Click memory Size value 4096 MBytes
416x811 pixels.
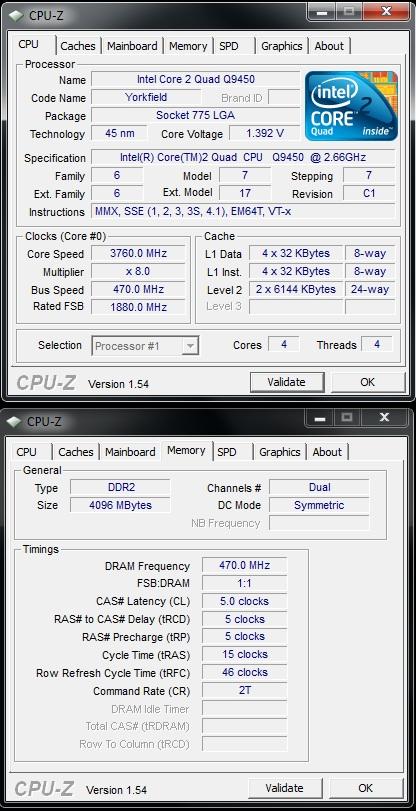[120, 505]
